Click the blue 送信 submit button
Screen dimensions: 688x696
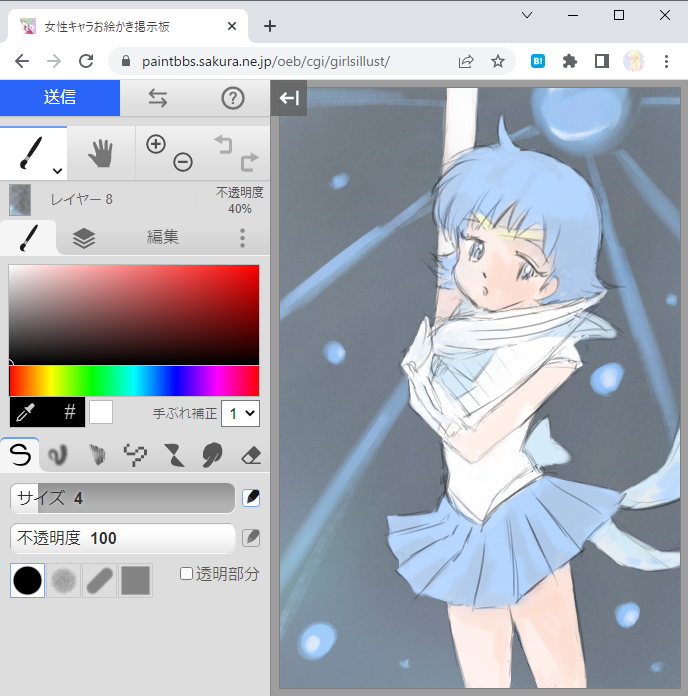(x=60, y=98)
